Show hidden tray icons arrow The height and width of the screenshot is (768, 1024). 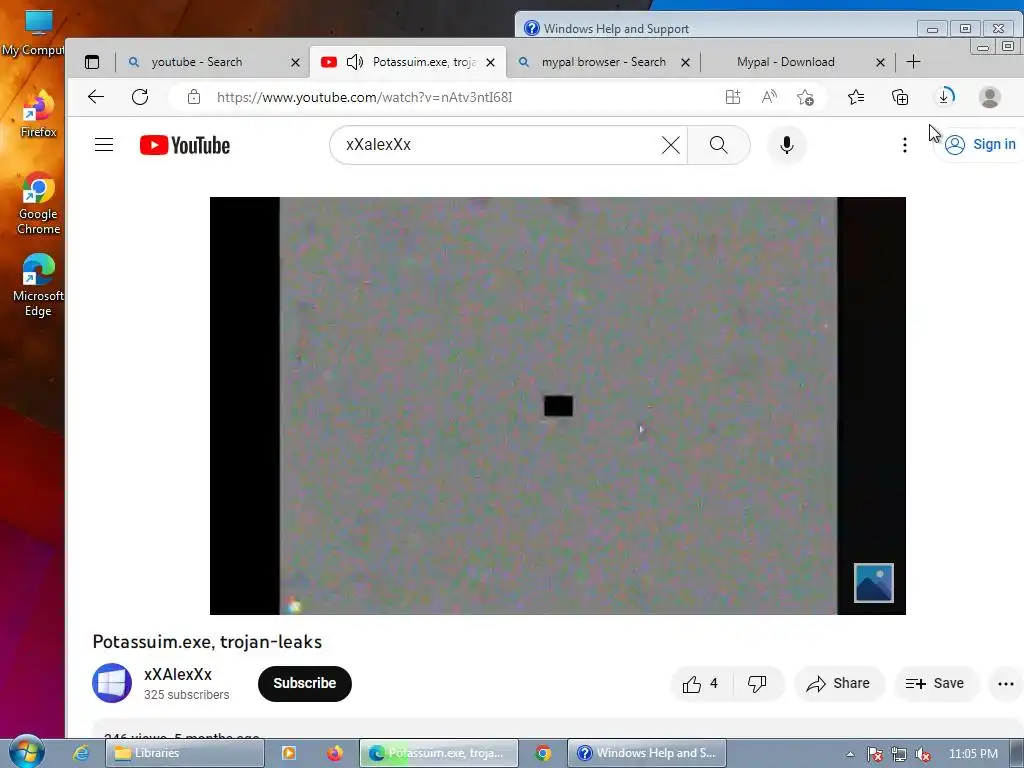pos(850,754)
